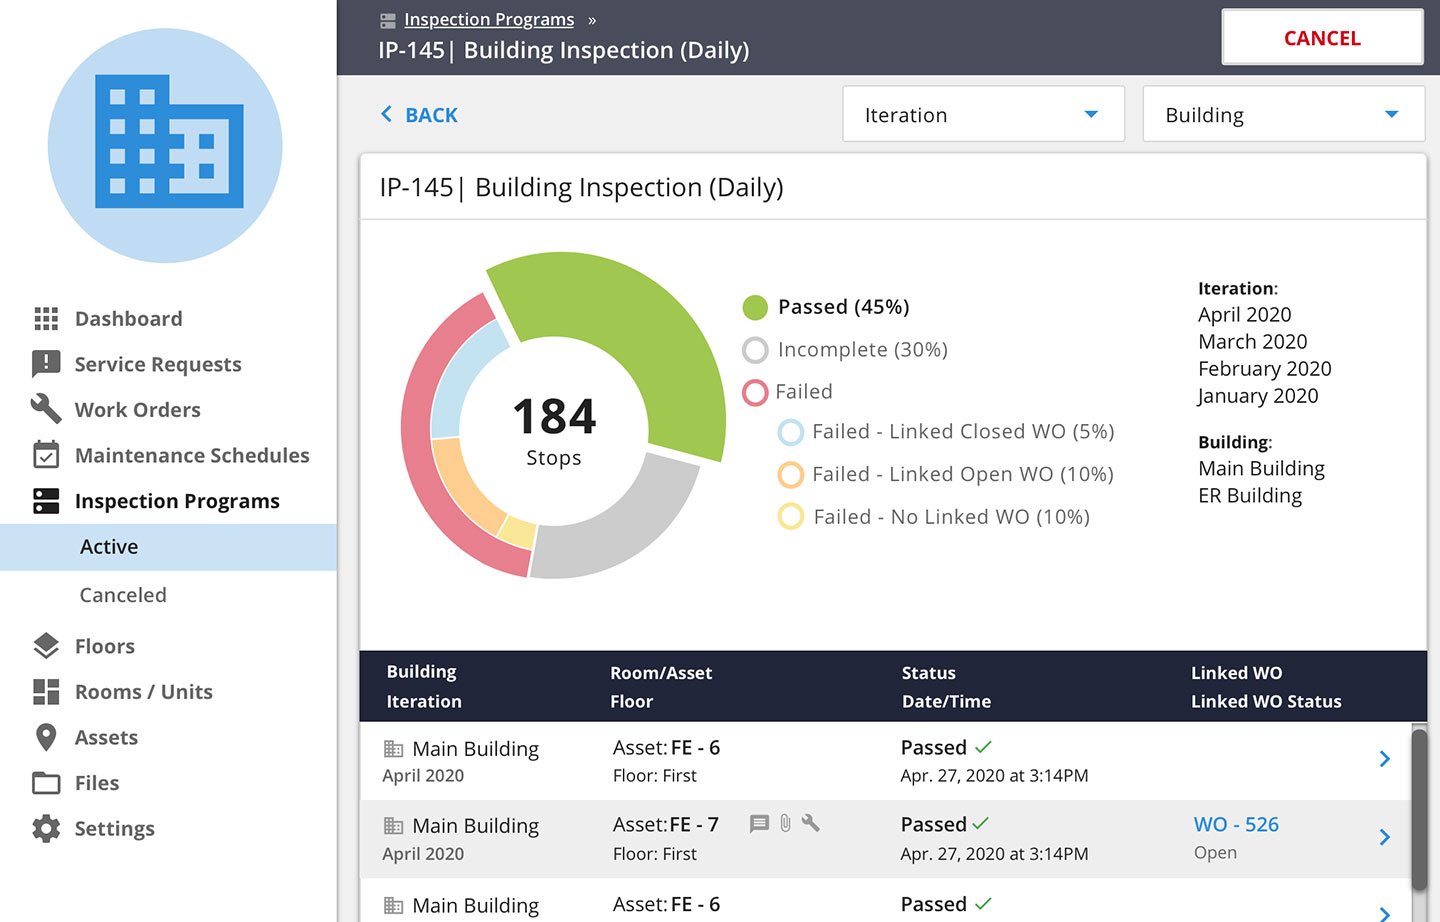Open the Maintenance Schedules icon in sidebar
The height and width of the screenshot is (922, 1440).
click(45, 455)
